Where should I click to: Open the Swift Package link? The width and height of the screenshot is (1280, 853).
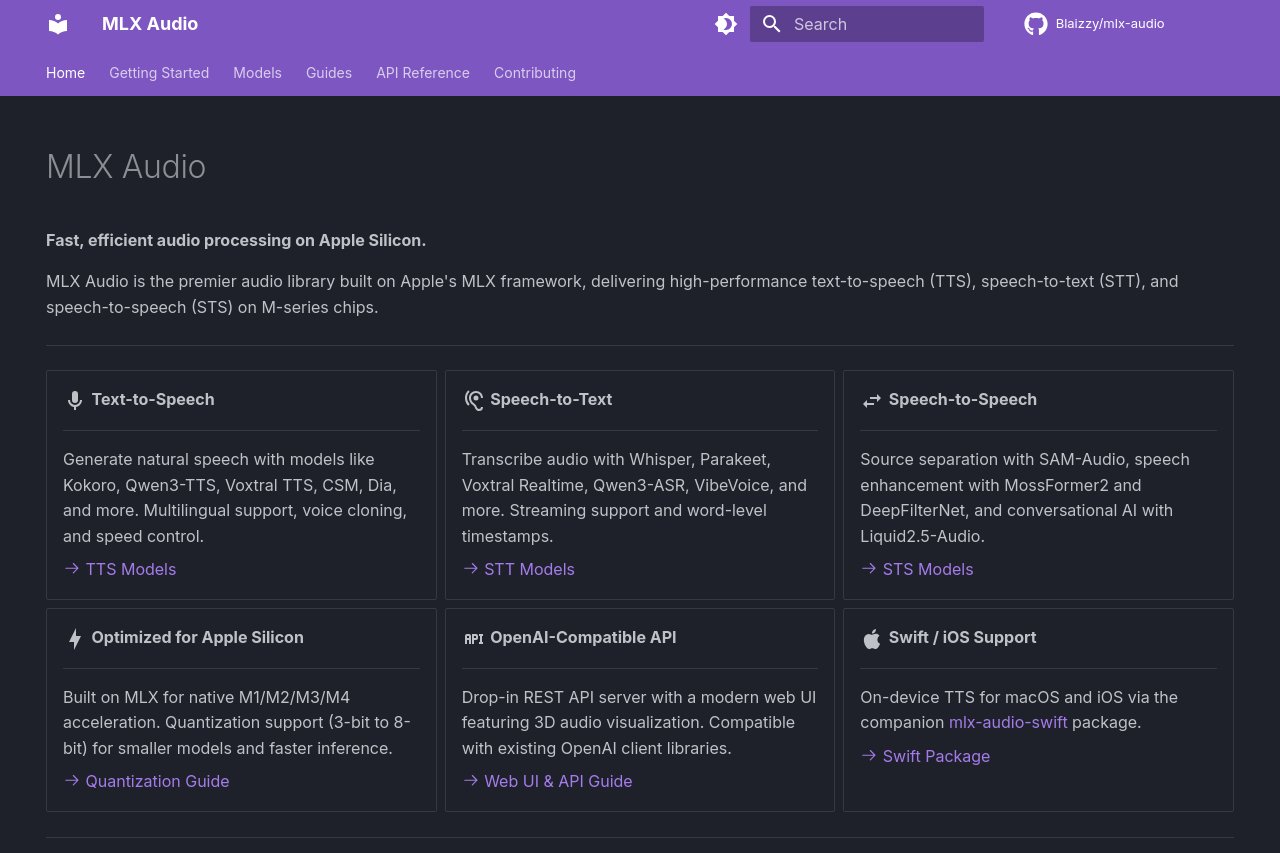coord(925,756)
